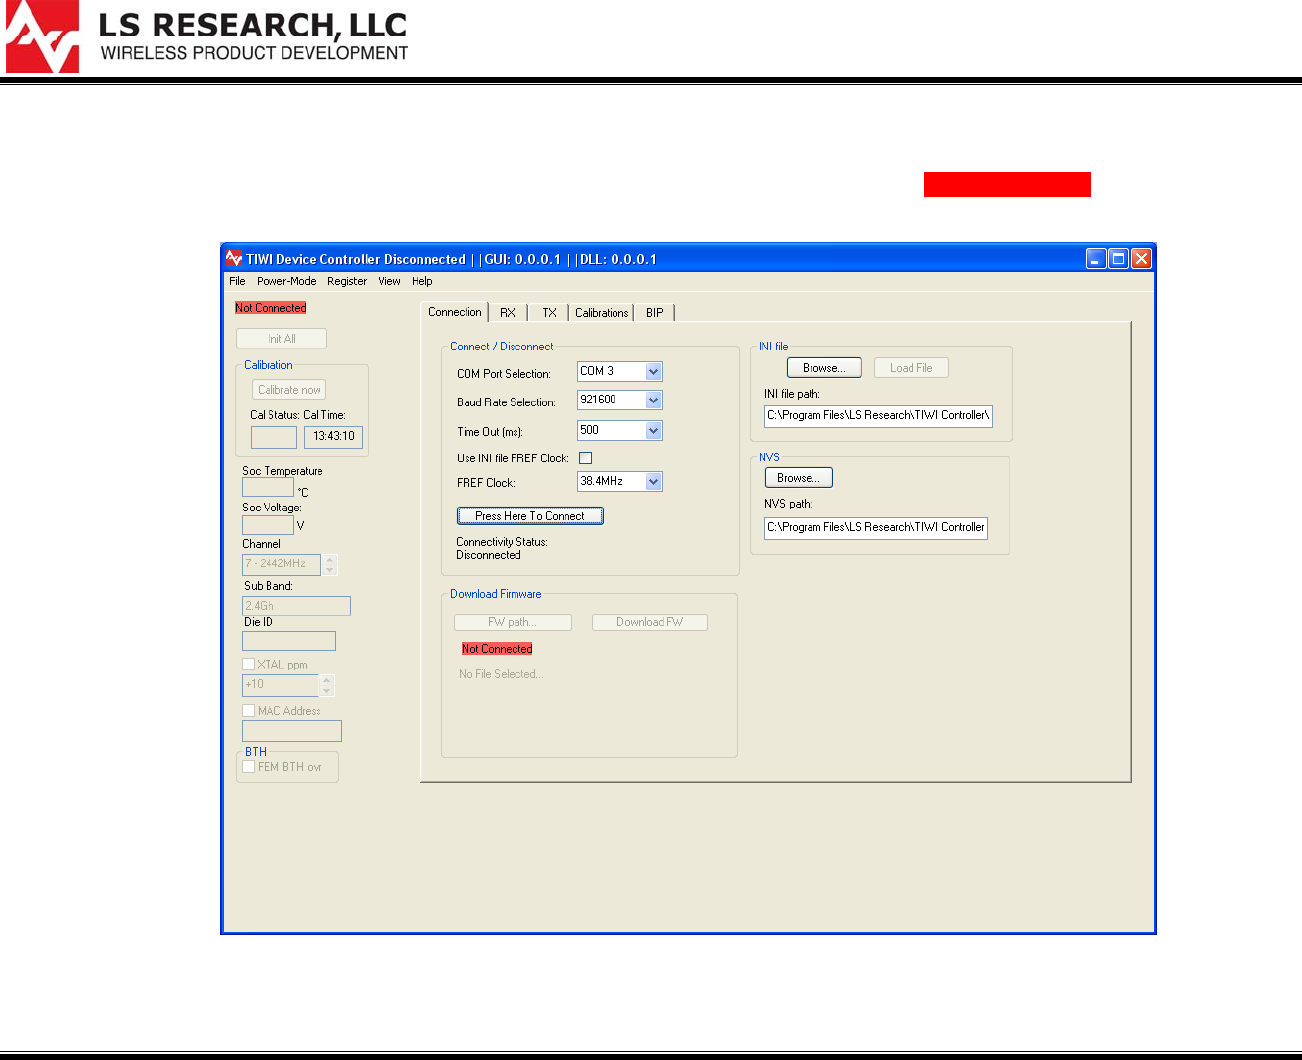Viewport: 1302px width, 1060px height.
Task: Click the TIWI app icon in title bar
Action: pyautogui.click(x=234, y=259)
